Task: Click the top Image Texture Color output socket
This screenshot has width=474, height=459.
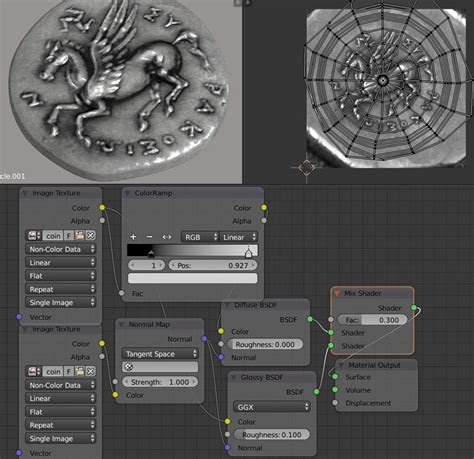Action: click(102, 208)
